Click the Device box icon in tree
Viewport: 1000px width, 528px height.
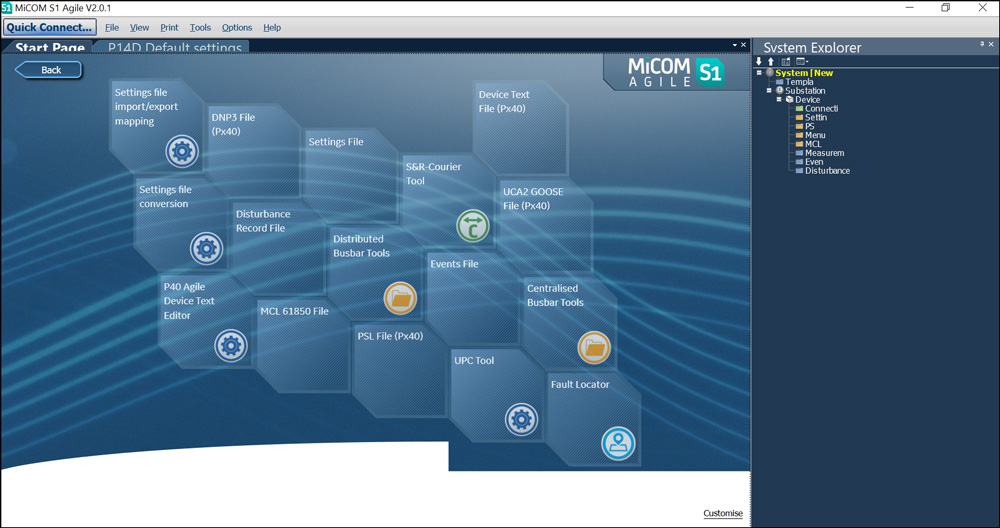coord(790,99)
